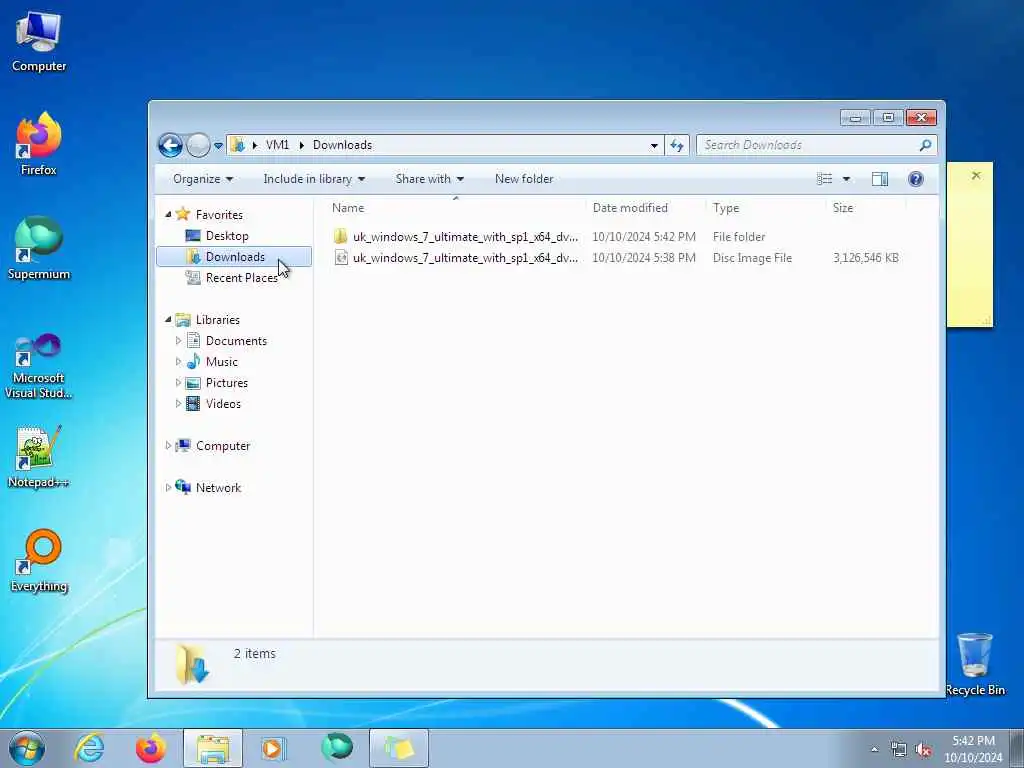Click Sticky Notes taskbar button
Screen dimensions: 1024x768
coord(399,748)
